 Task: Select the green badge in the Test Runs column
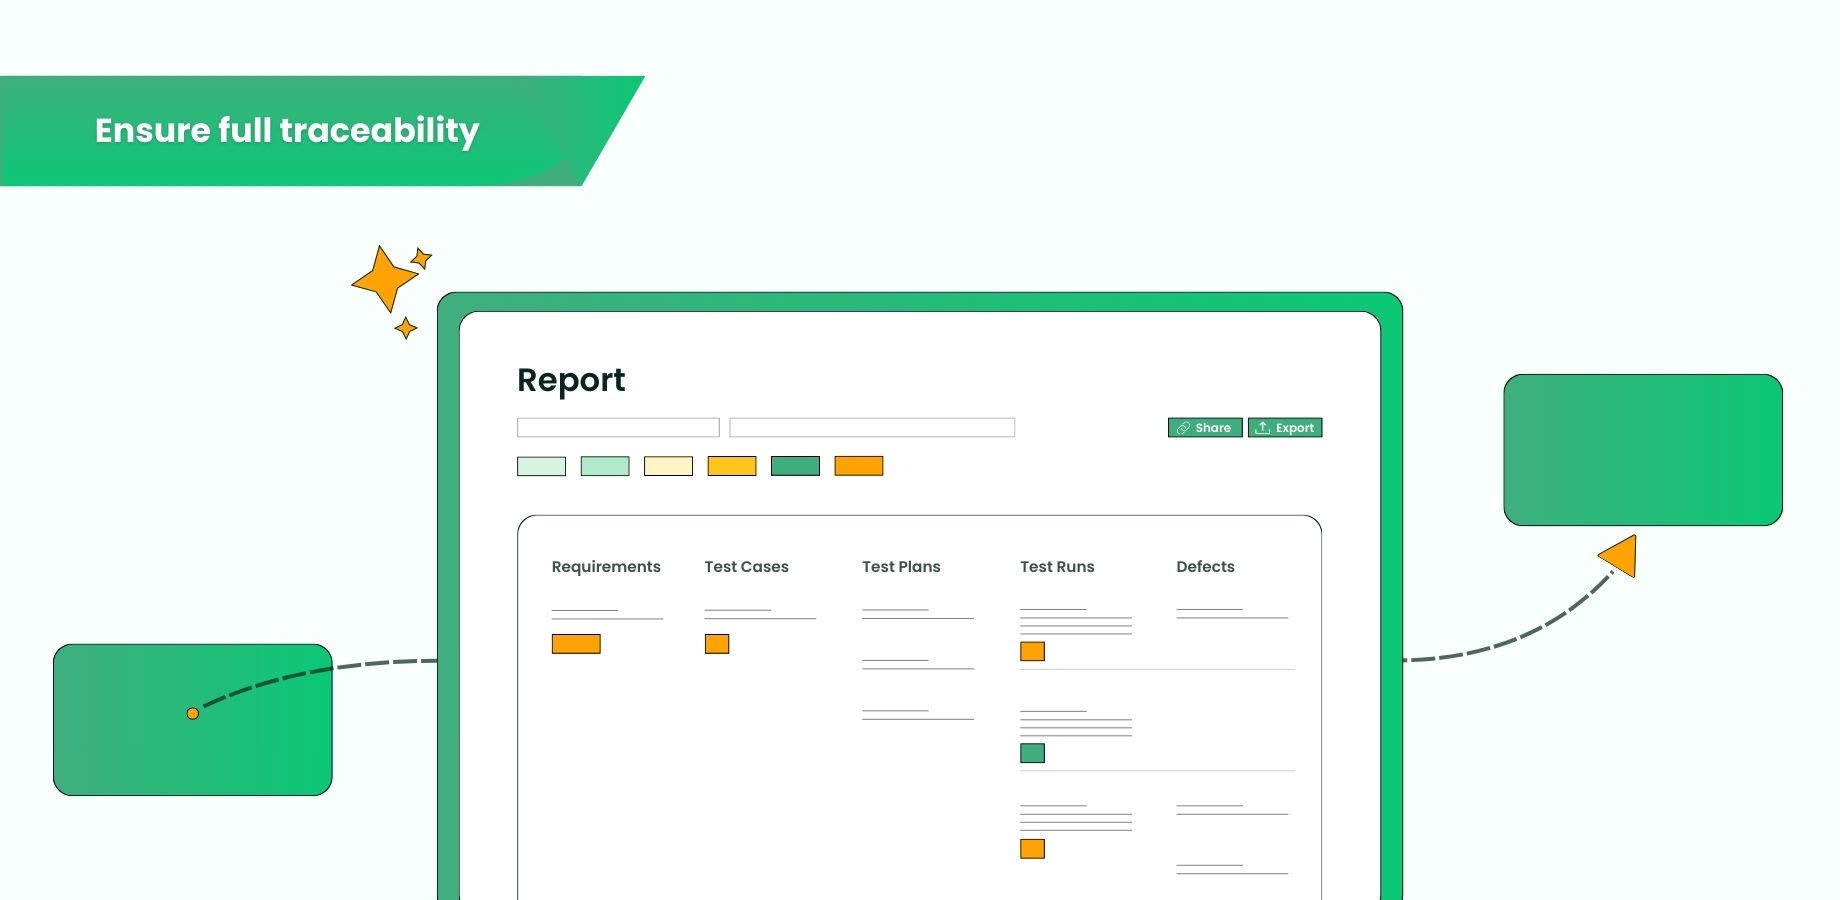coord(1032,752)
